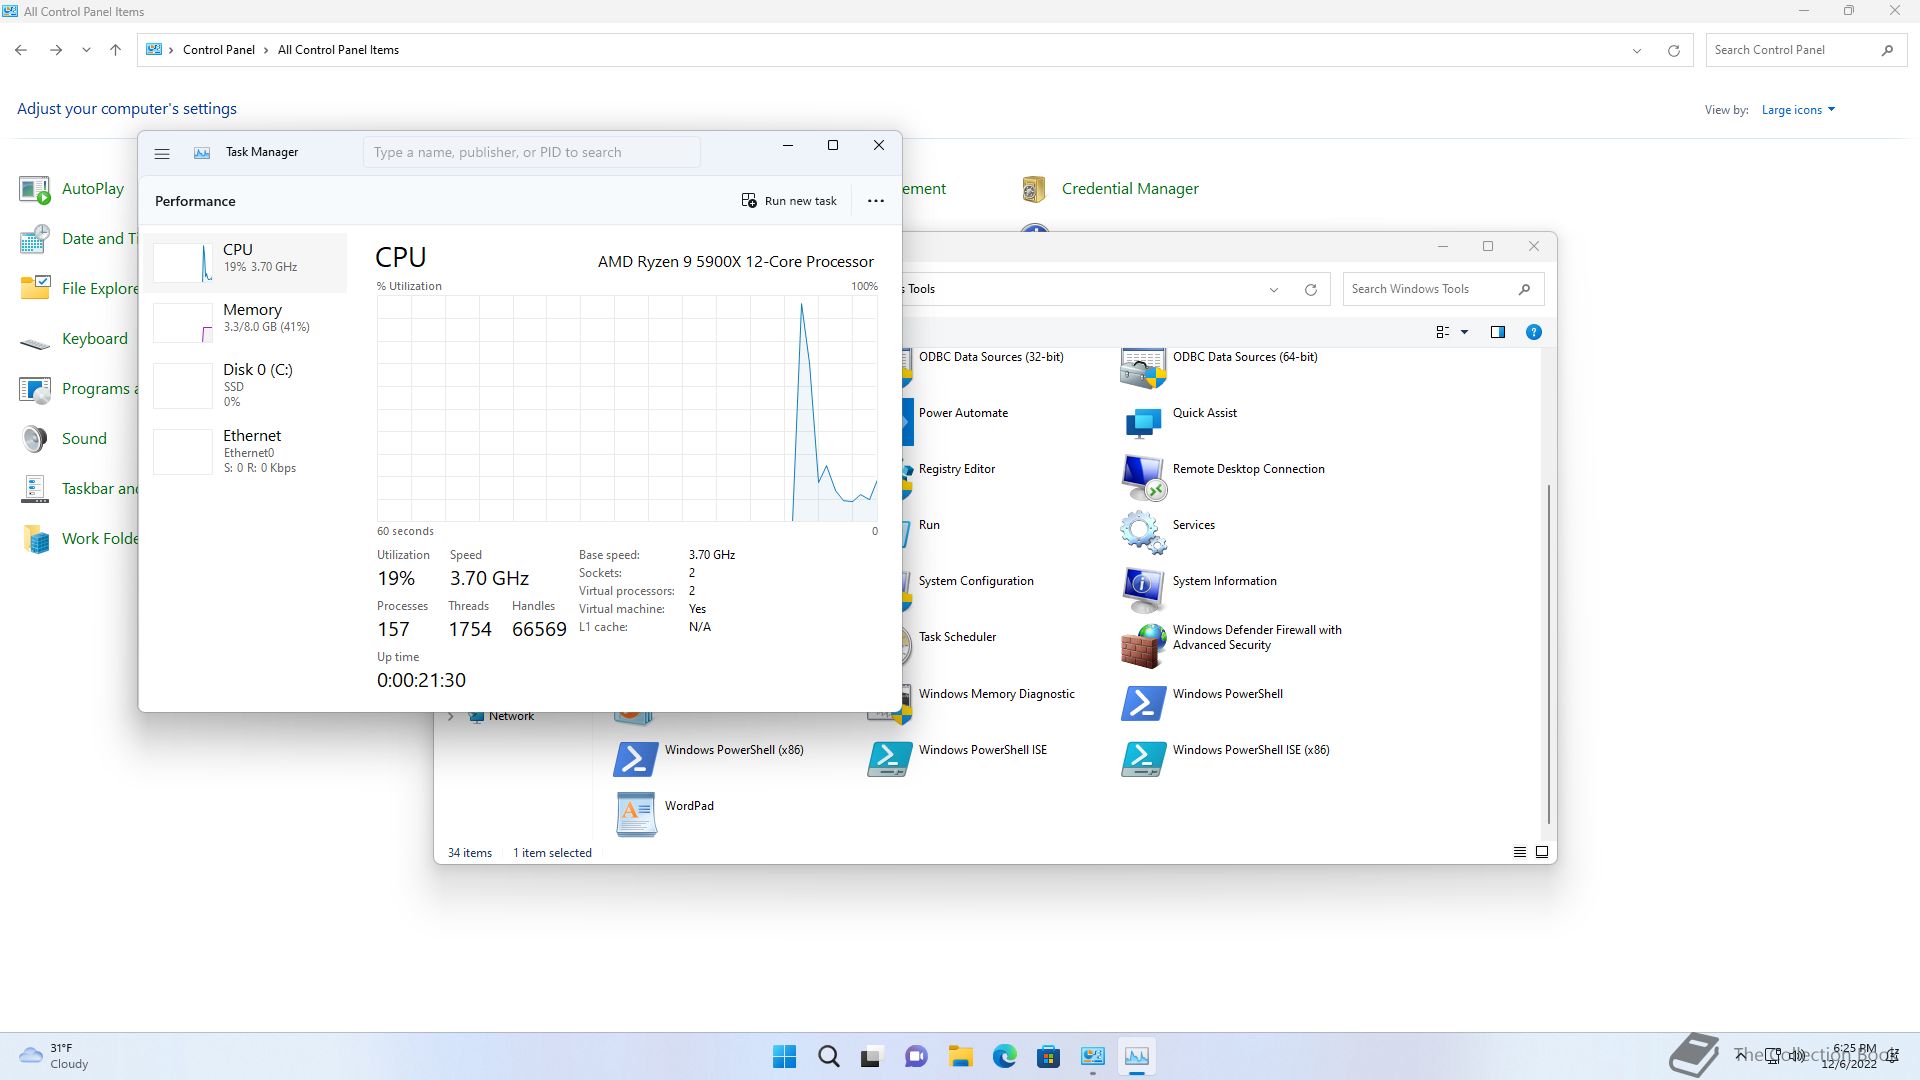The image size is (1920, 1080).
Task: Open System Information tool
Action: (1199, 589)
